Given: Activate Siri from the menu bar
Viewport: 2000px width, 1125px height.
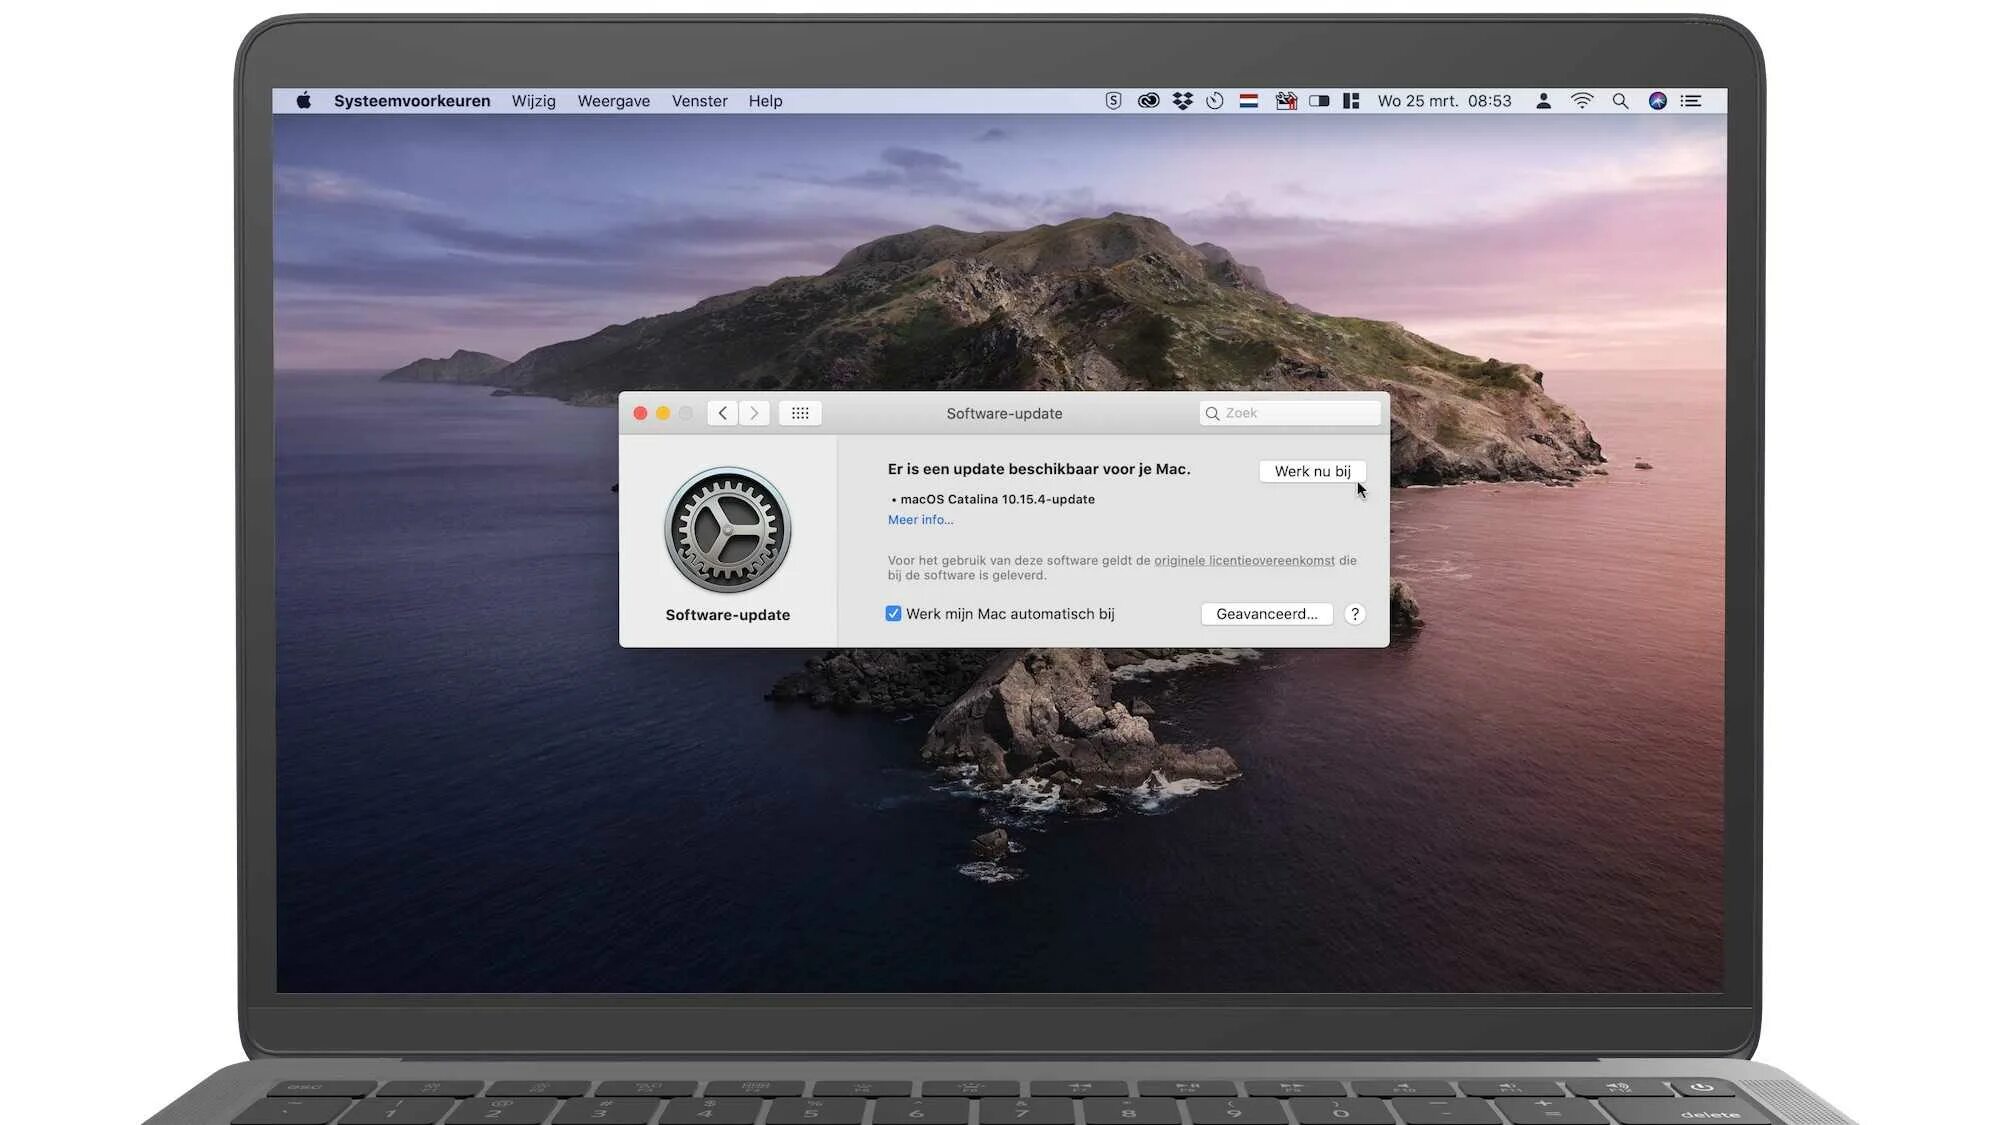Looking at the screenshot, I should 1657,100.
